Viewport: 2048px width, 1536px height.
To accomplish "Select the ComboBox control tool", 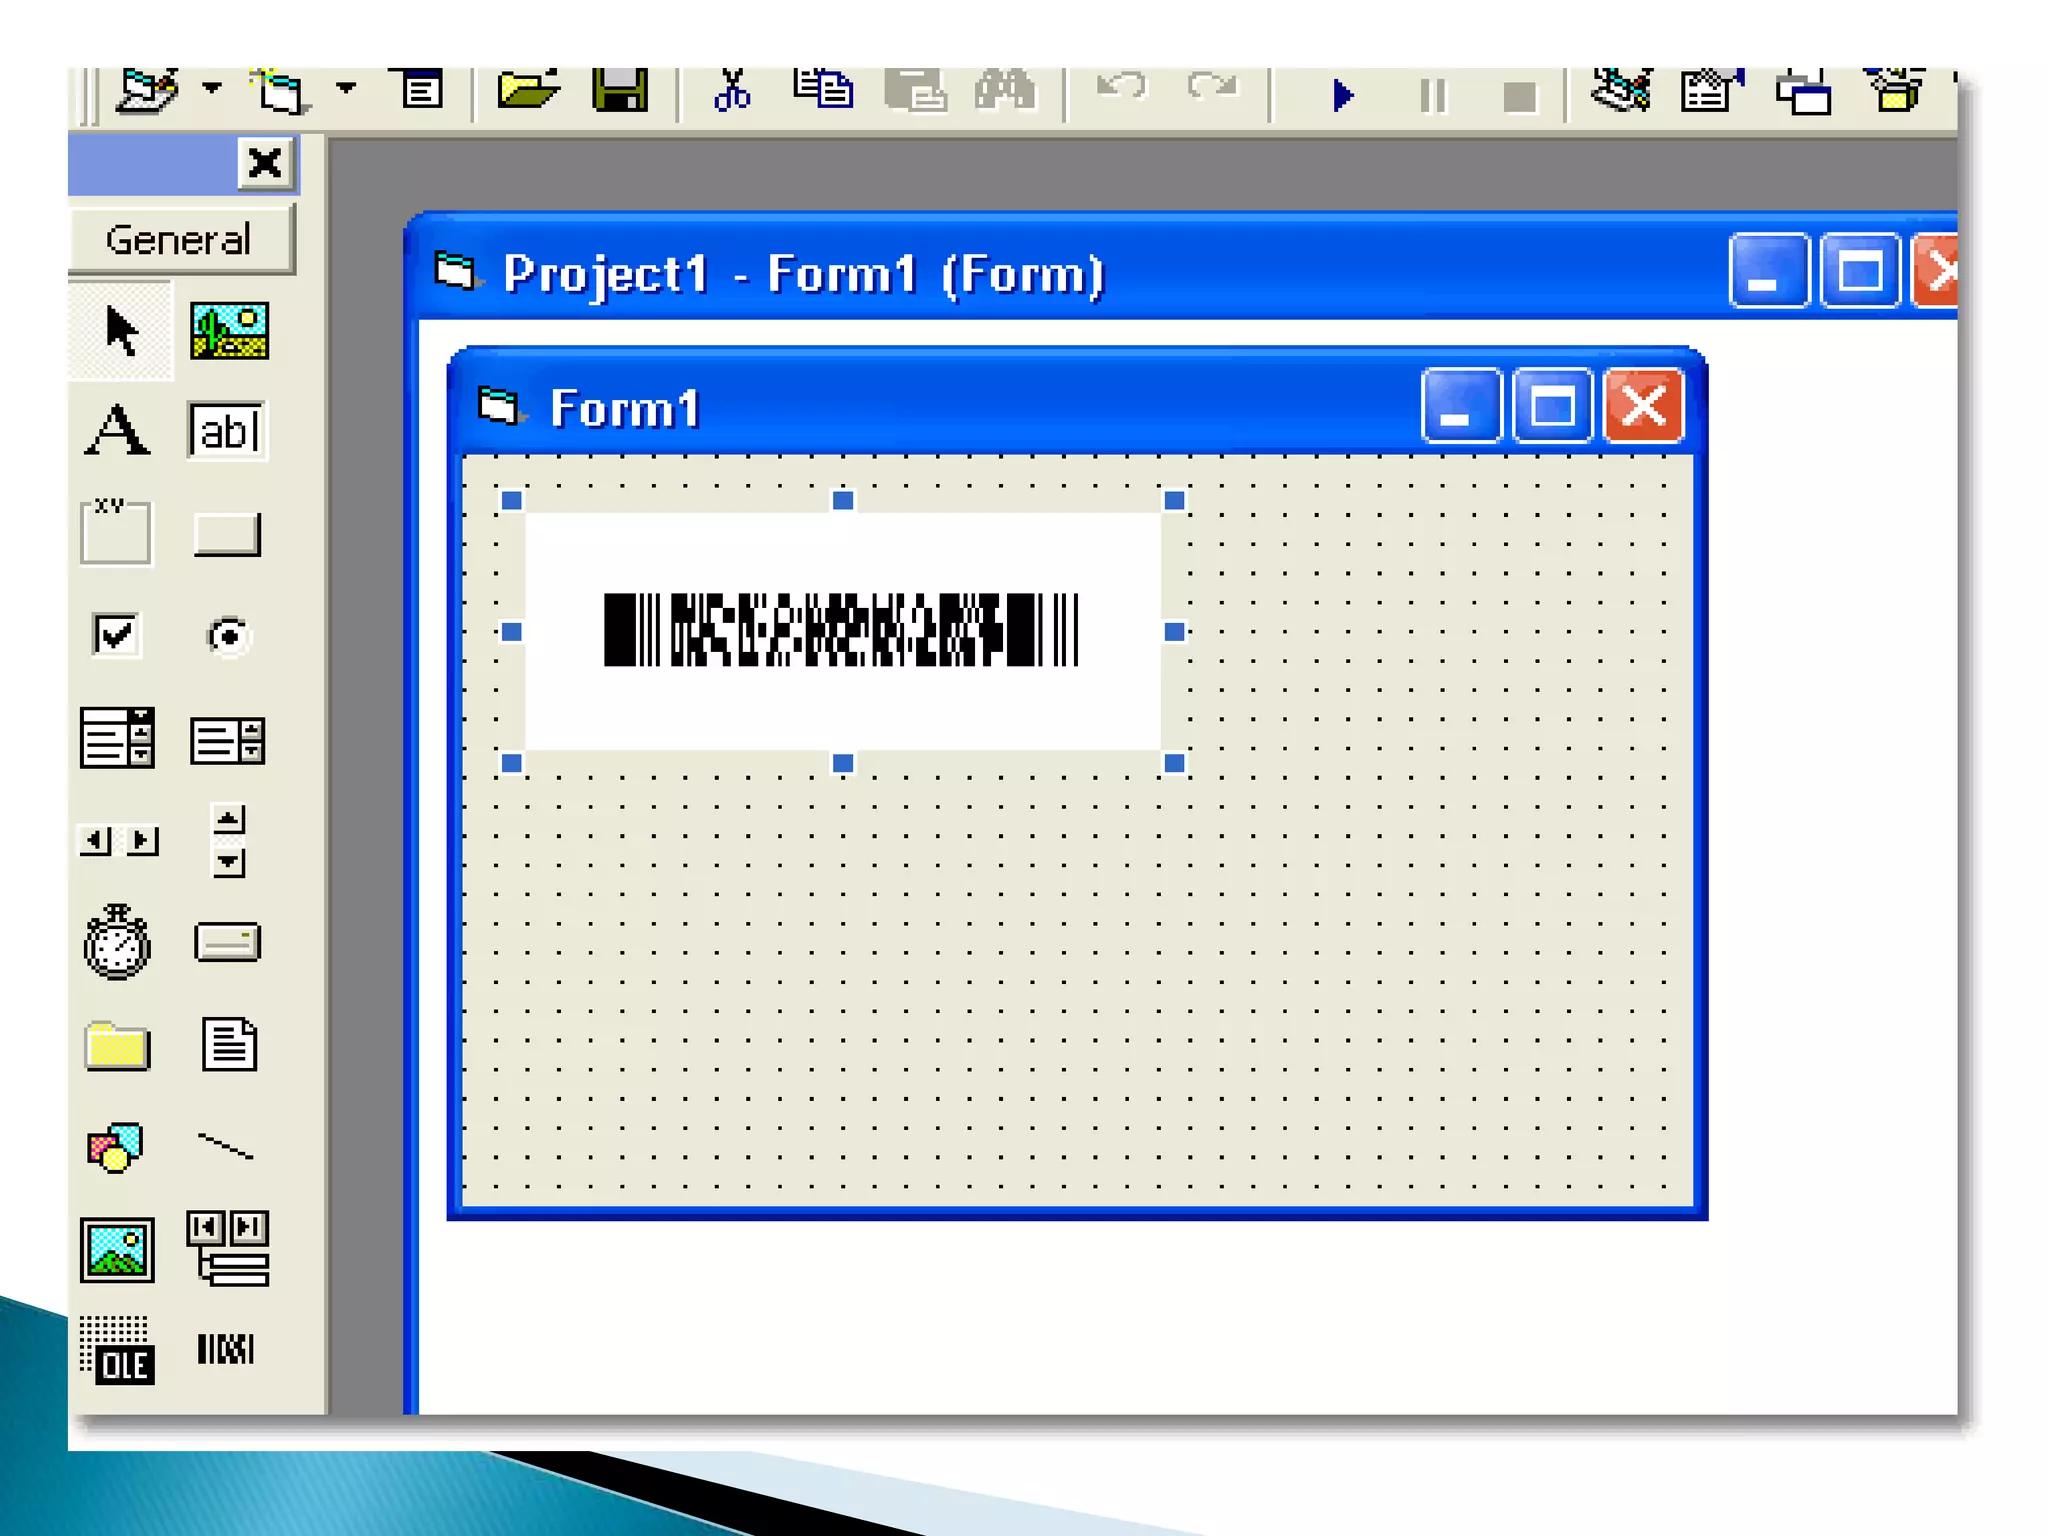I will [117, 738].
